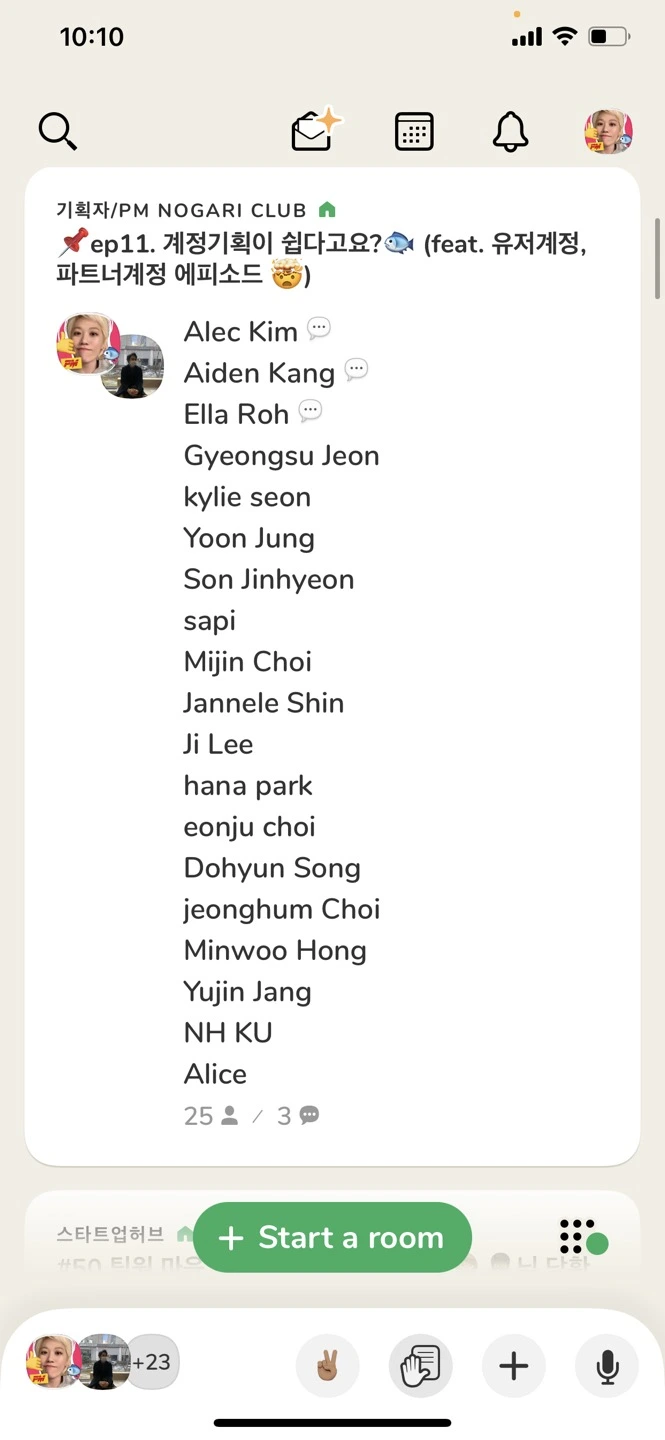Image resolution: width=665 pixels, height=1440 pixels.
Task: Open the dotted grid online-friends icon
Action: tap(582, 1237)
